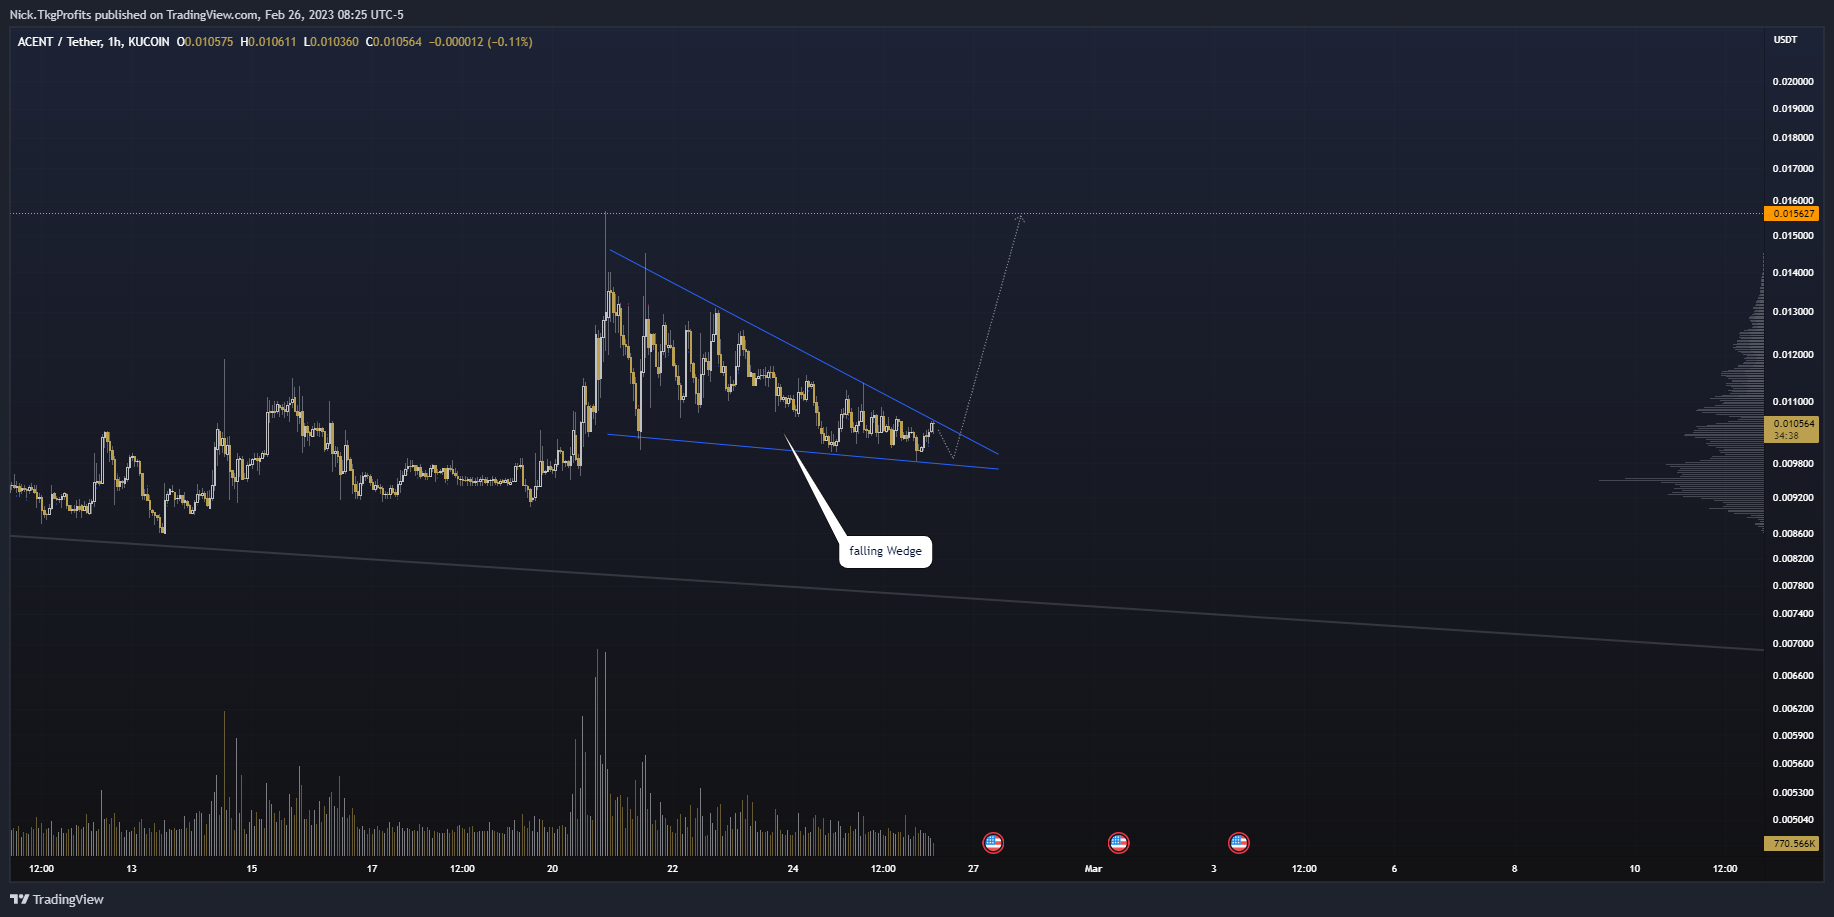Click the open value O0.010575
Image resolution: width=1834 pixels, height=917 pixels.
pos(205,42)
